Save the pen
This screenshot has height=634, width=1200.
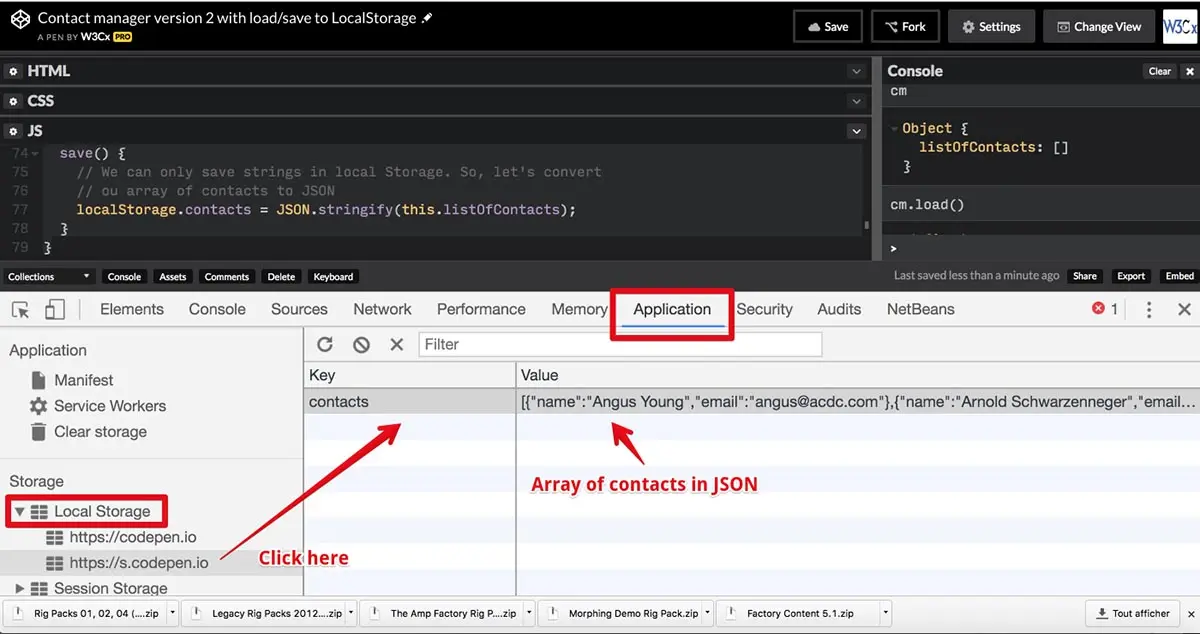coord(828,27)
